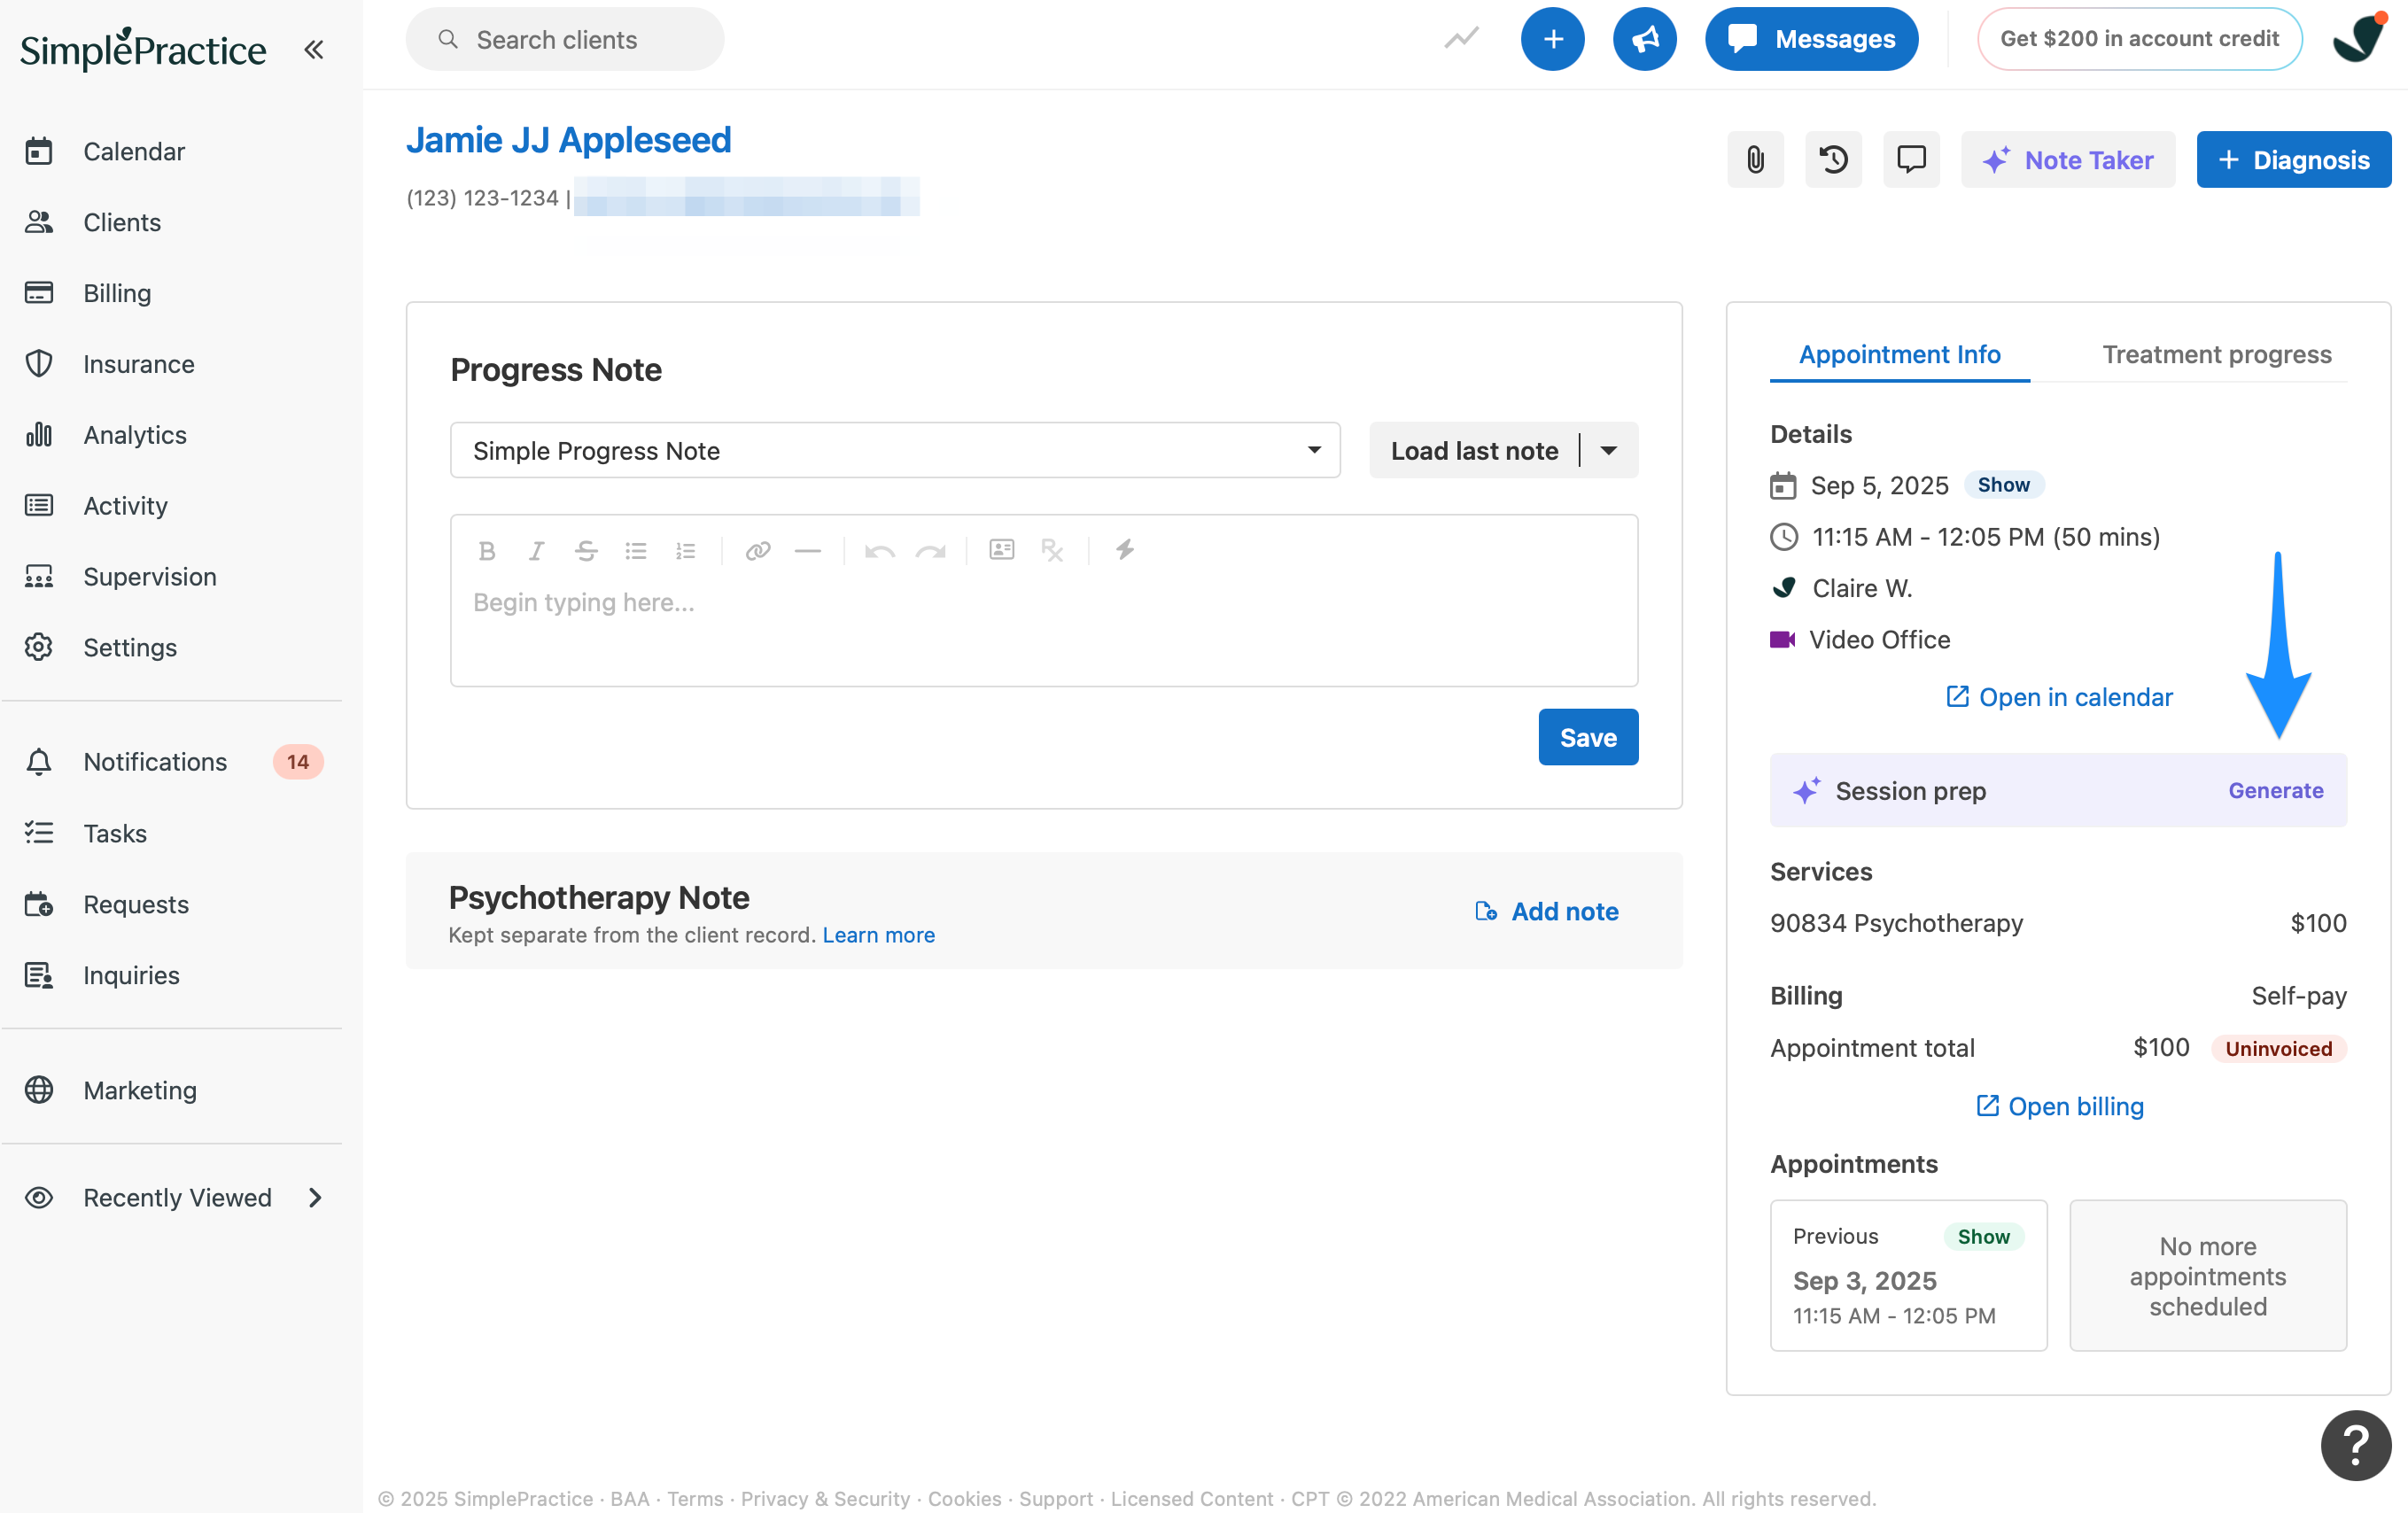The height and width of the screenshot is (1513, 2408).
Task: Open billing
Action: [2059, 1106]
